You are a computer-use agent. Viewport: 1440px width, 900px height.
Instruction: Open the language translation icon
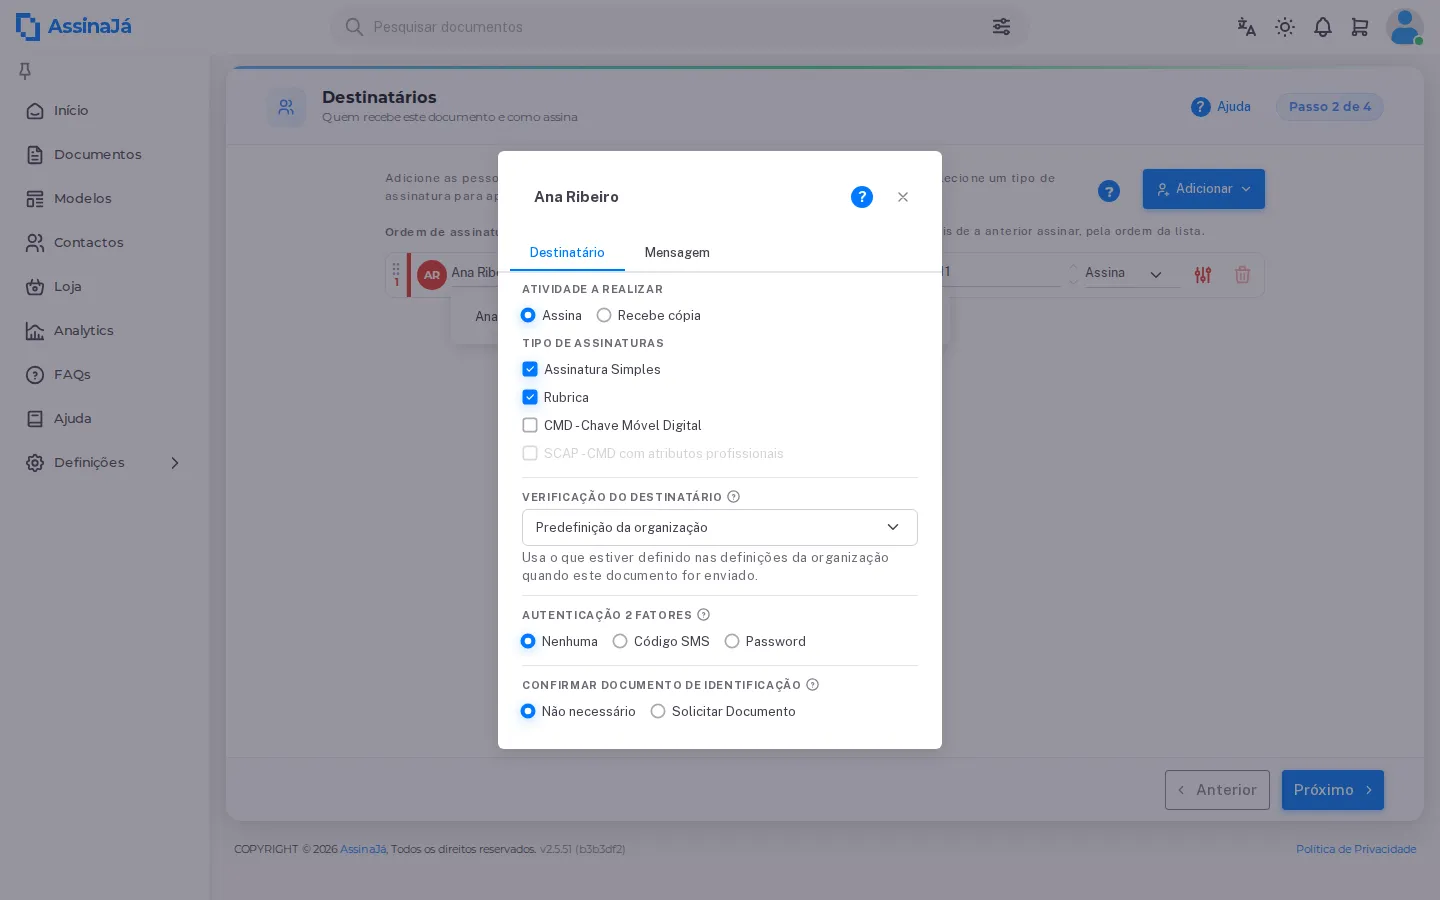click(1246, 27)
